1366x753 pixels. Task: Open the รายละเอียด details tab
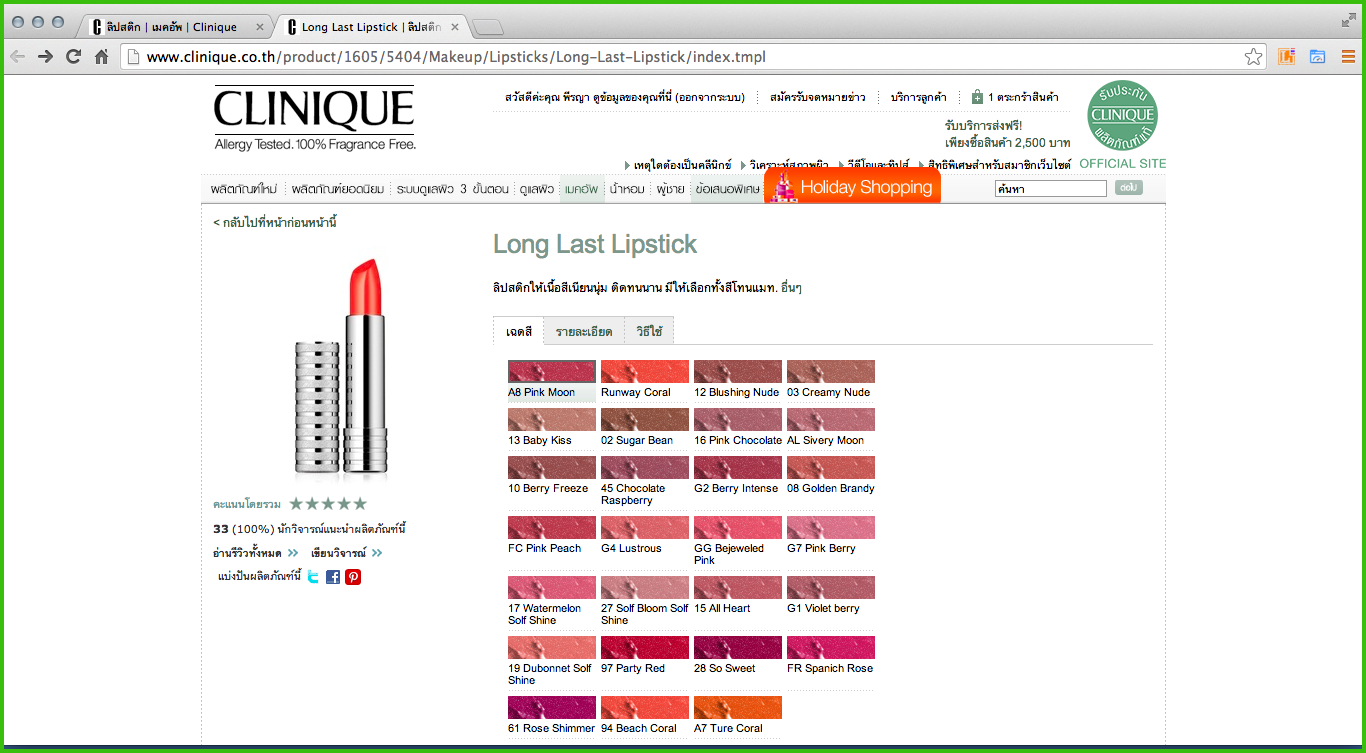(x=584, y=331)
